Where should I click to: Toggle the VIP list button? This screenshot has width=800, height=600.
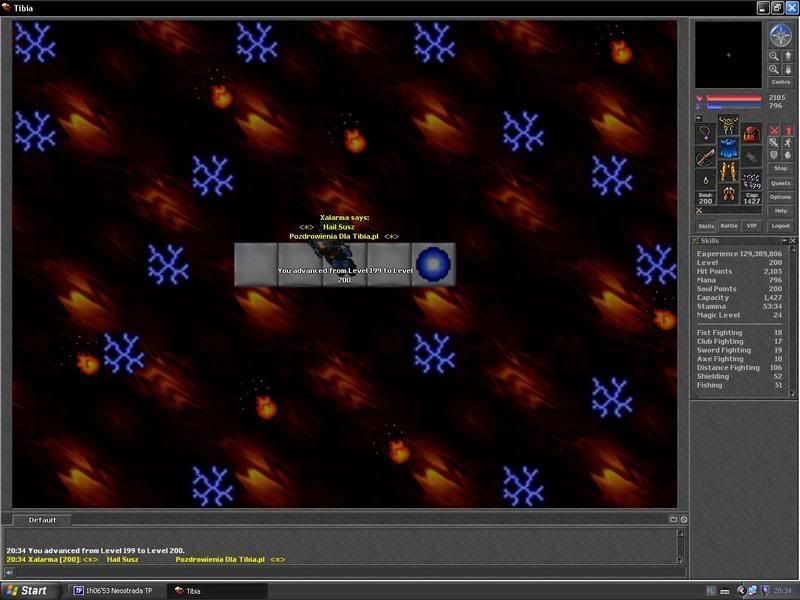pos(752,226)
